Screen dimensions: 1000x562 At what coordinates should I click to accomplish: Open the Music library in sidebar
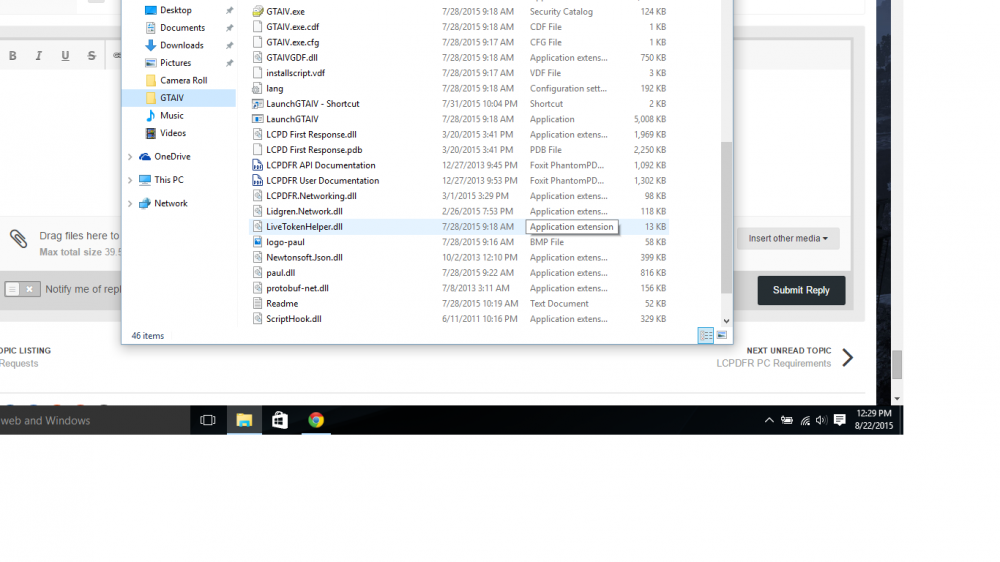click(x=172, y=115)
